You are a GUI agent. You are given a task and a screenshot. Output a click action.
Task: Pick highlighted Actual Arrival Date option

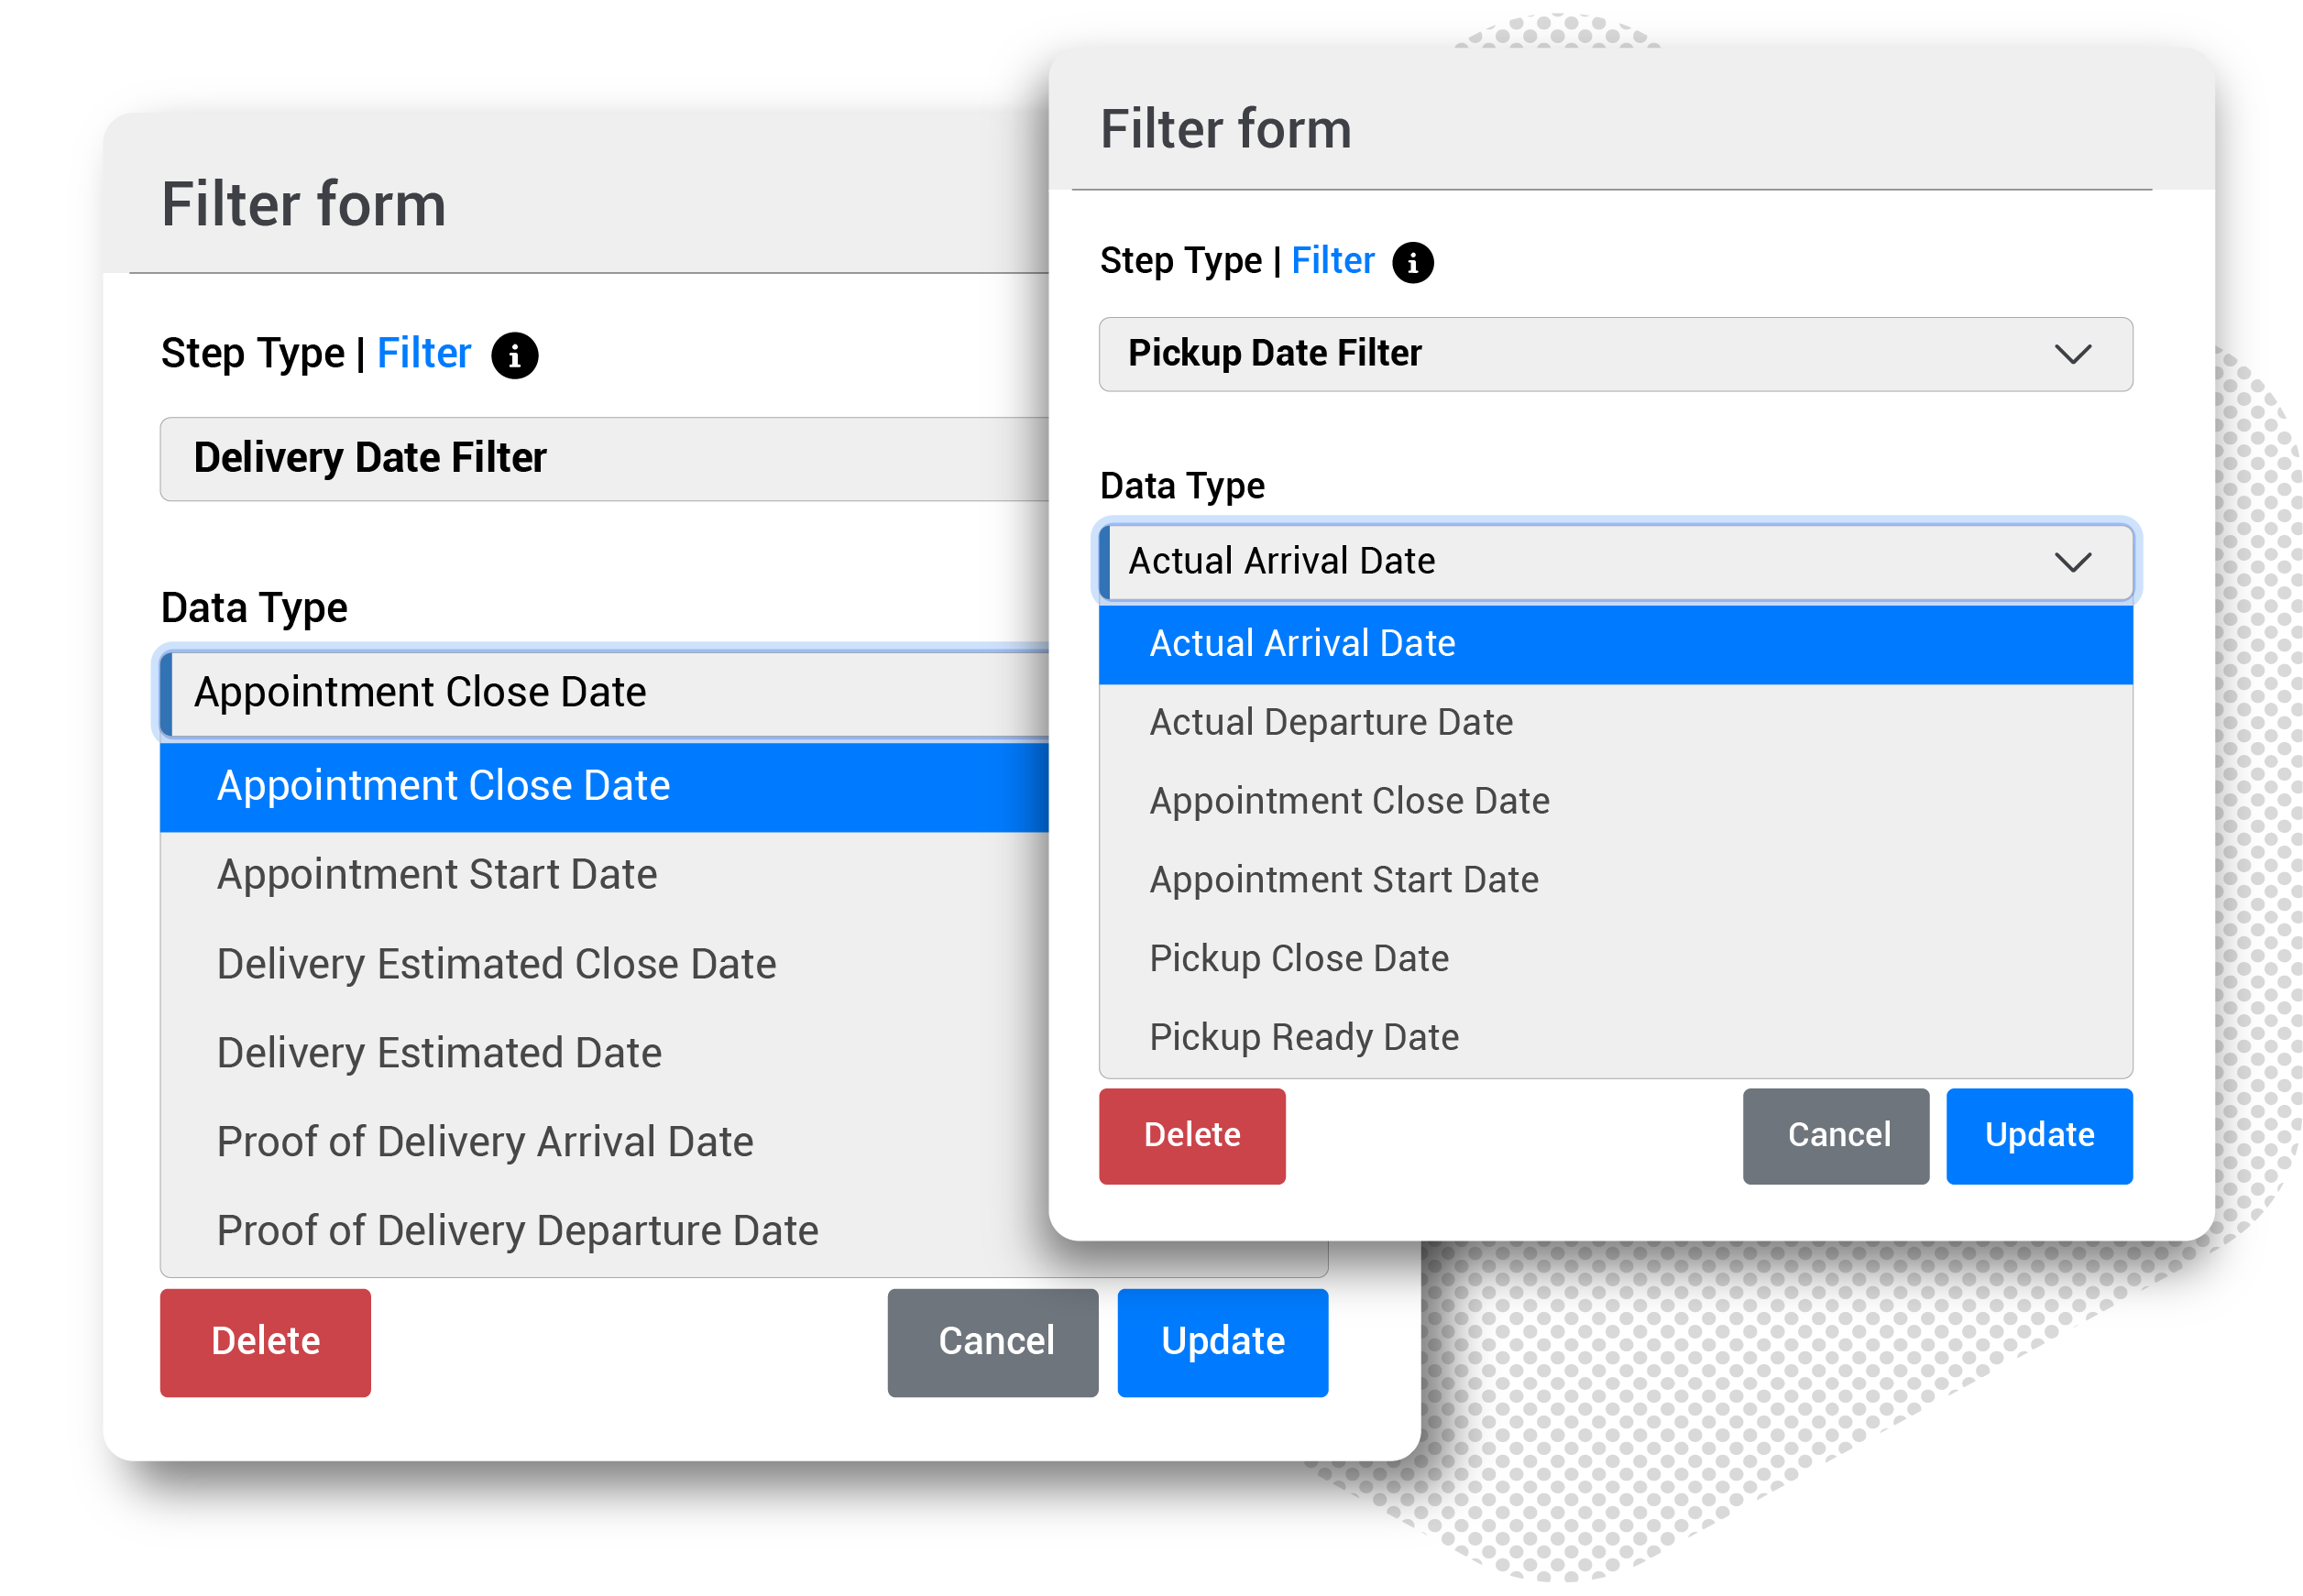point(1301,644)
